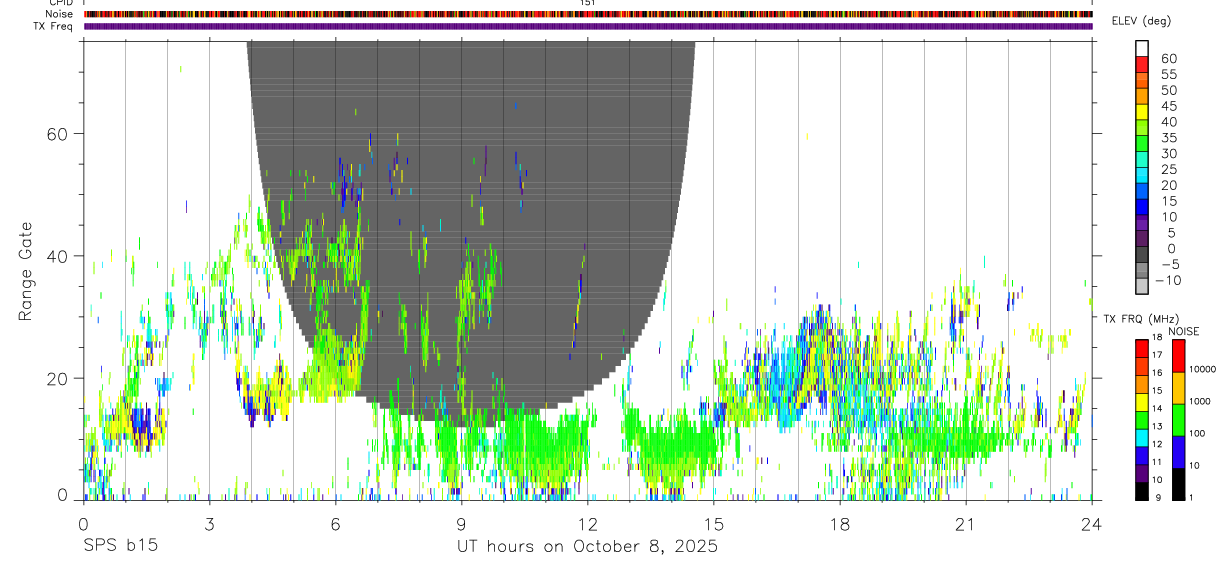
Task: Click the purple TX Freq strip at the top
Action: click(x=588, y=26)
